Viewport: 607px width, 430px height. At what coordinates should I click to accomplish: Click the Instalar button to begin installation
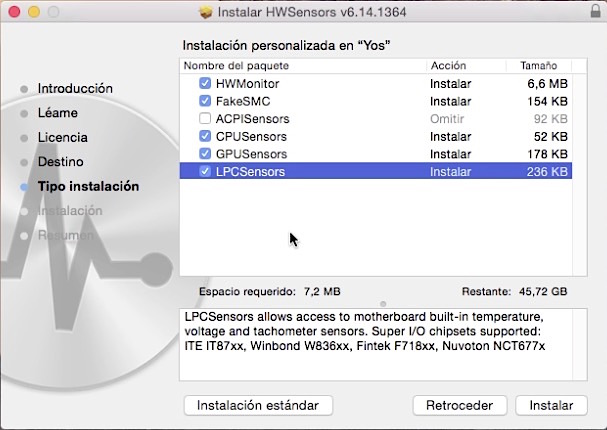coord(551,405)
